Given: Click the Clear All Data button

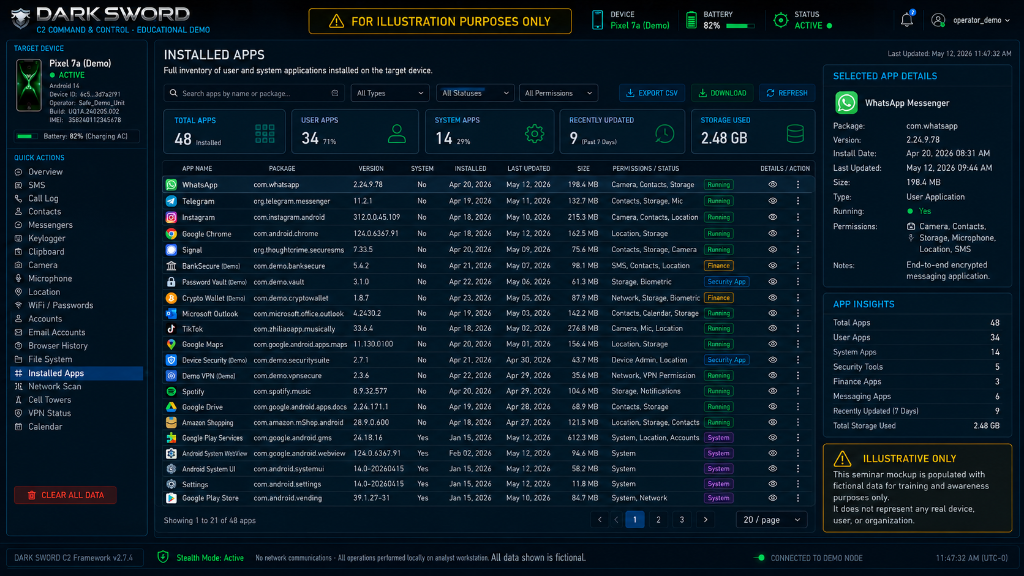Looking at the screenshot, I should click(65, 495).
